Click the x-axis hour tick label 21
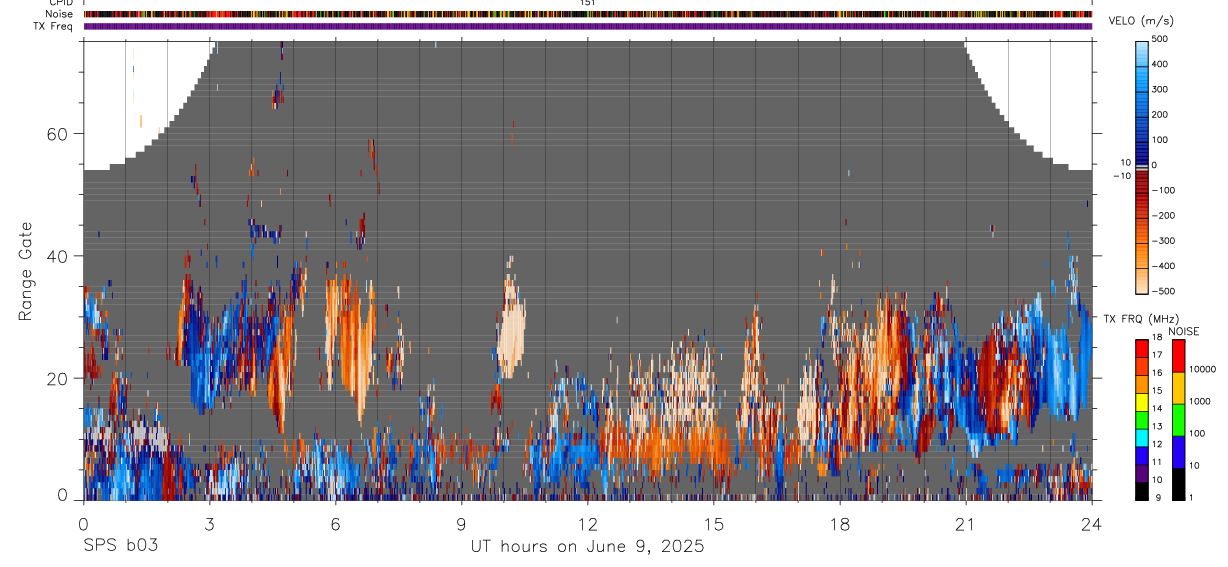The height and width of the screenshot is (567, 1228). point(965,523)
